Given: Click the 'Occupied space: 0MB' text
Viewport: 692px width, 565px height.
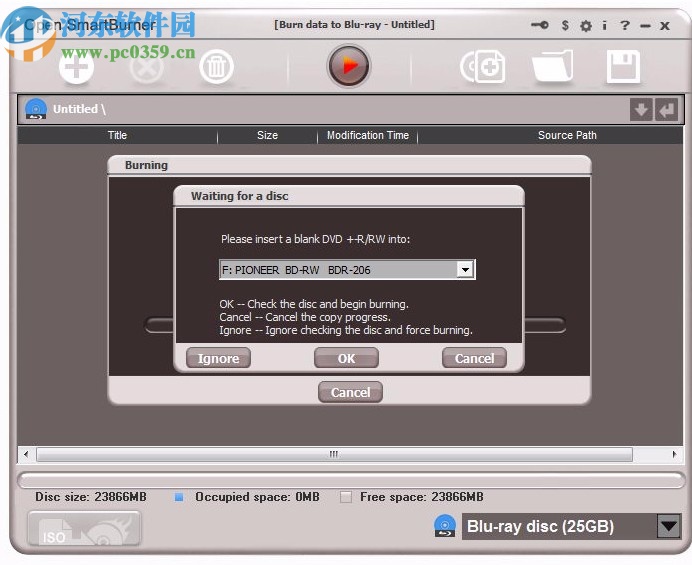Looking at the screenshot, I should coord(257,497).
